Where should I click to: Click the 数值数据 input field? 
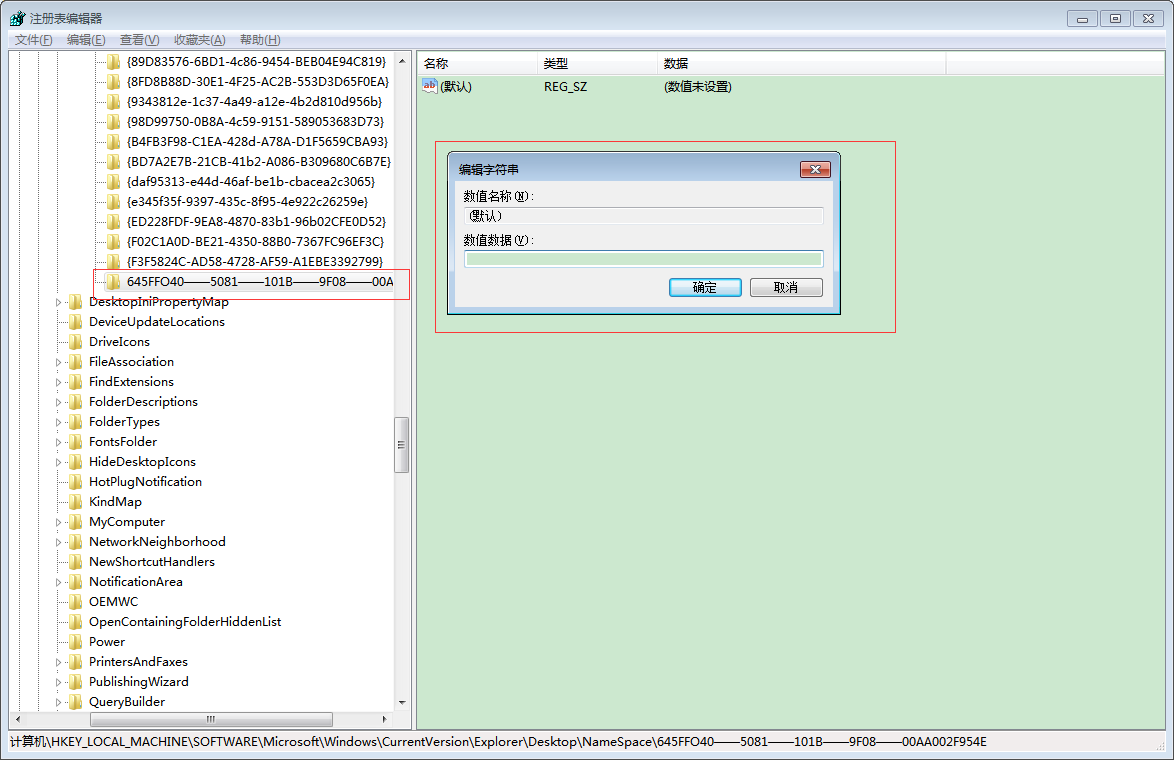point(643,259)
